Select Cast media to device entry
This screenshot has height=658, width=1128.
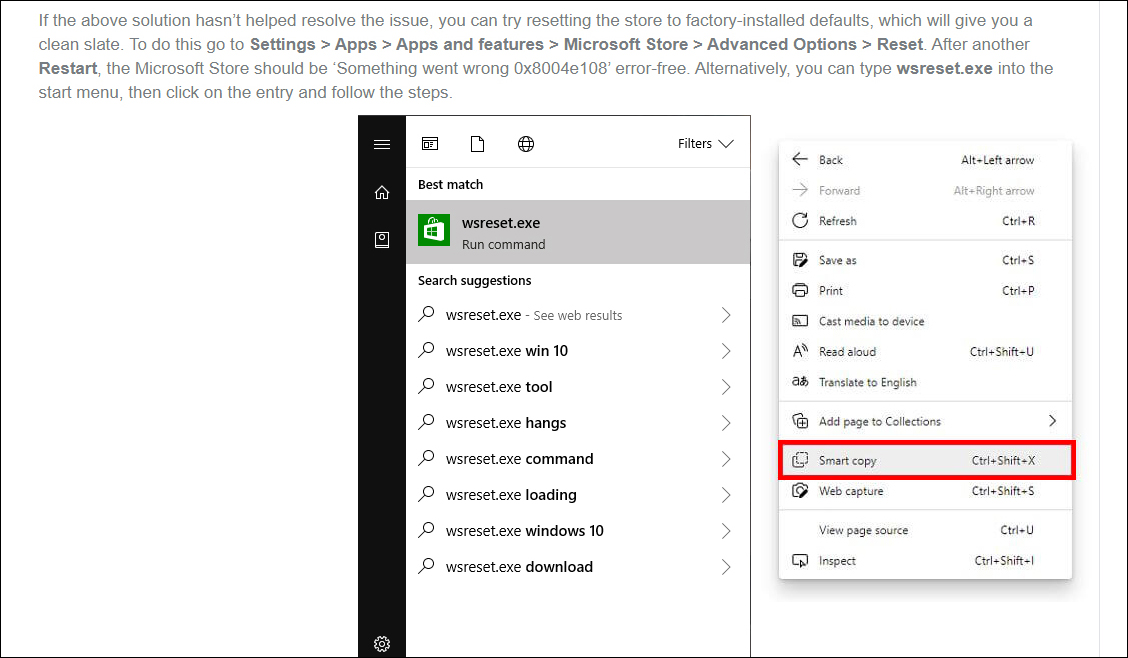(925, 321)
